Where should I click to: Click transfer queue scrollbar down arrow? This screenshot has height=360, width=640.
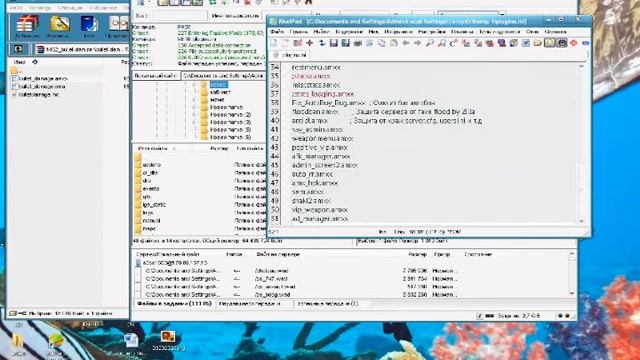[x=571, y=293]
